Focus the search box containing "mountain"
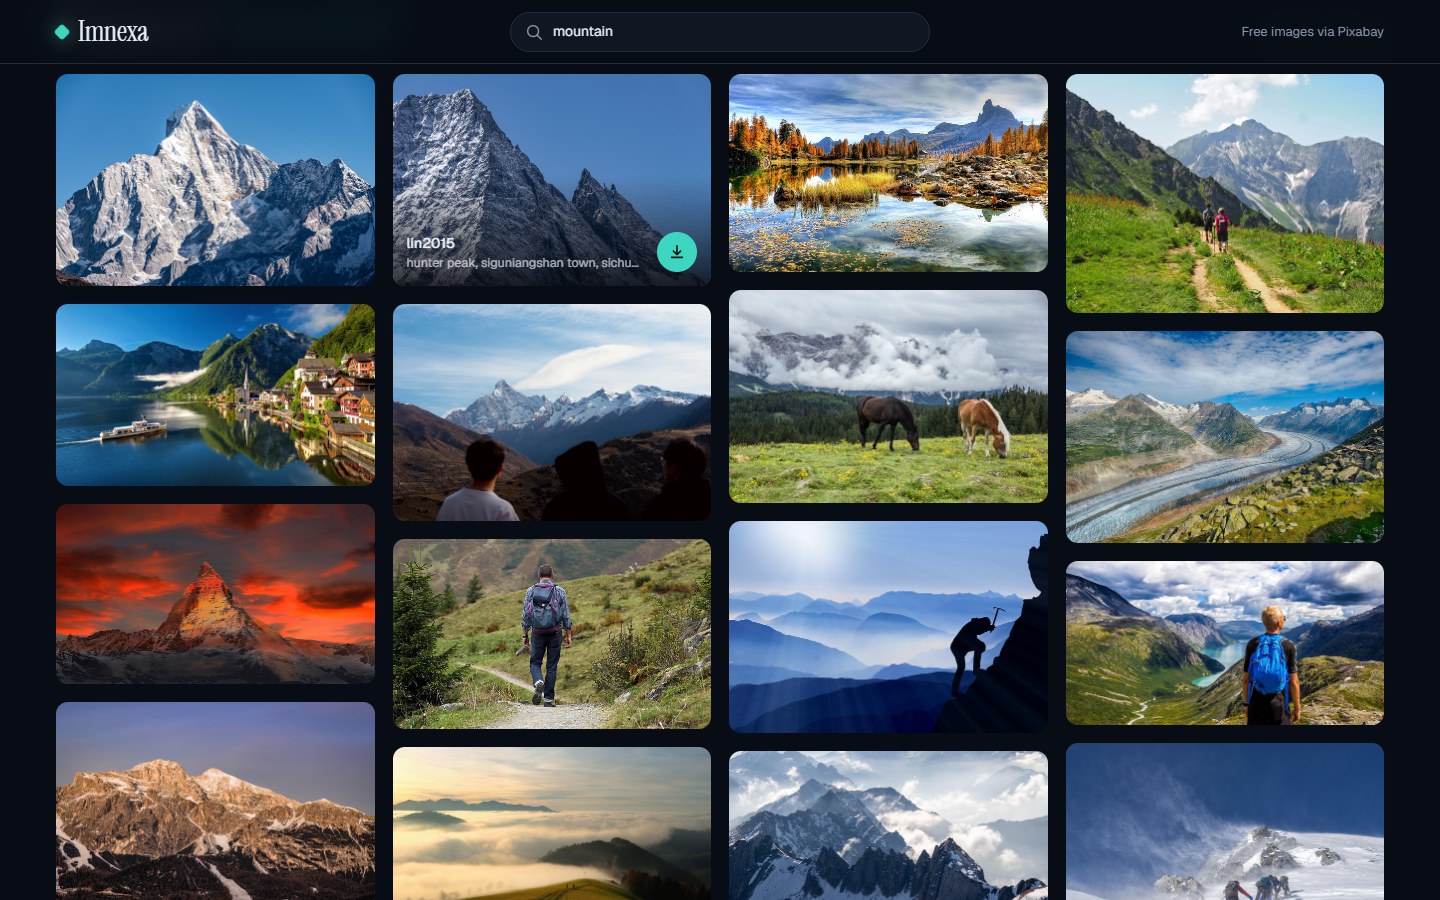The width and height of the screenshot is (1440, 900). [x=720, y=32]
